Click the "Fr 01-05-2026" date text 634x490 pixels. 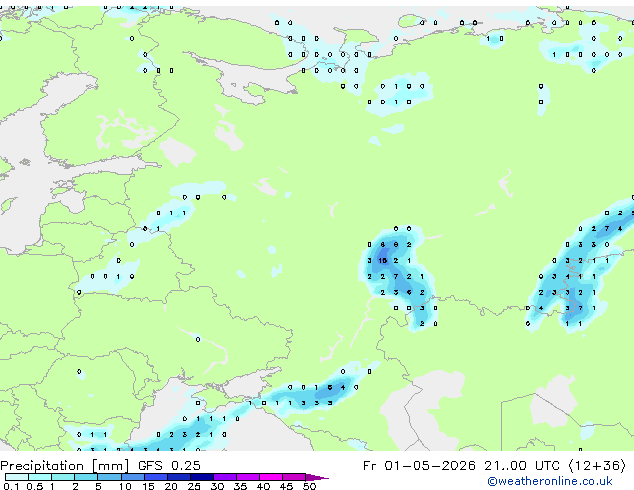[x=419, y=466]
